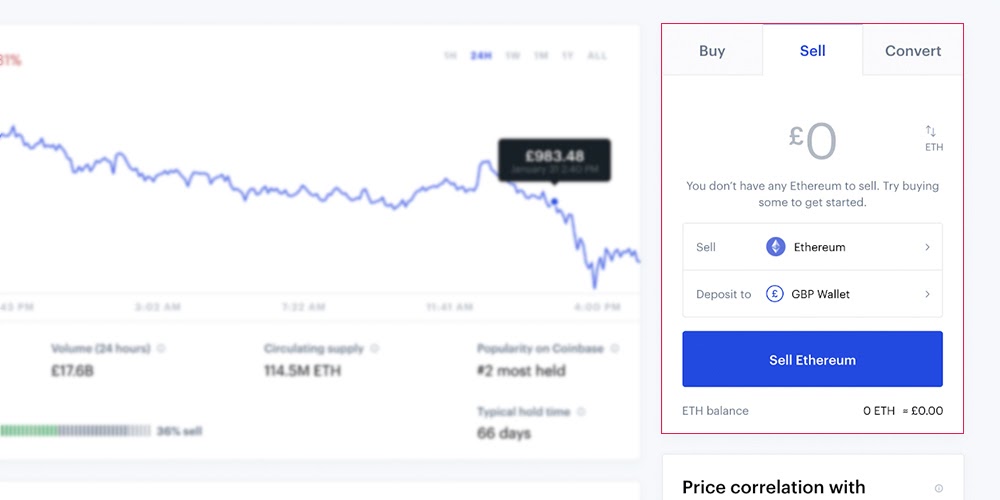This screenshot has width=1000, height=500.
Task: Click the Ethereum coin icon
Action: point(776,247)
